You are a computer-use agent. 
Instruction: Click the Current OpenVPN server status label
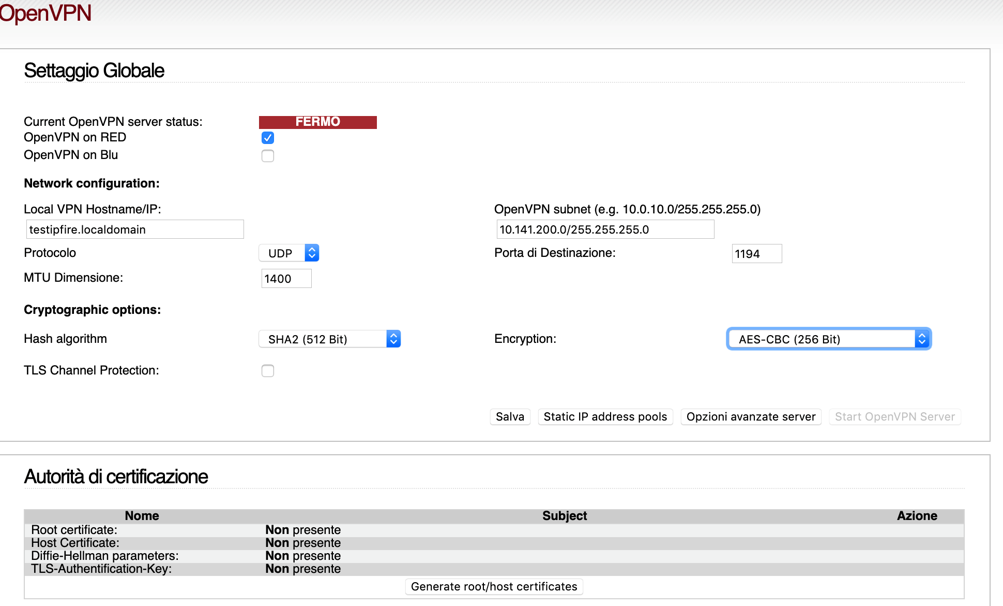113,122
